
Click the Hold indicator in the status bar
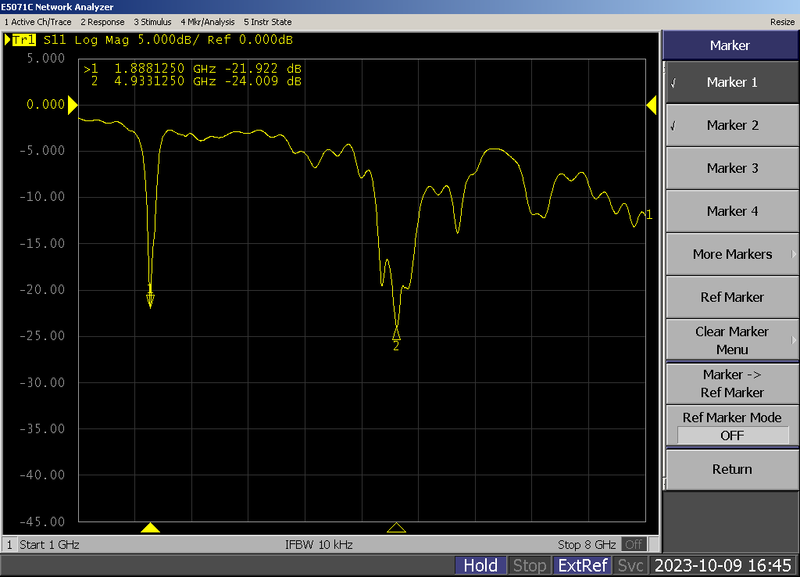click(x=481, y=565)
